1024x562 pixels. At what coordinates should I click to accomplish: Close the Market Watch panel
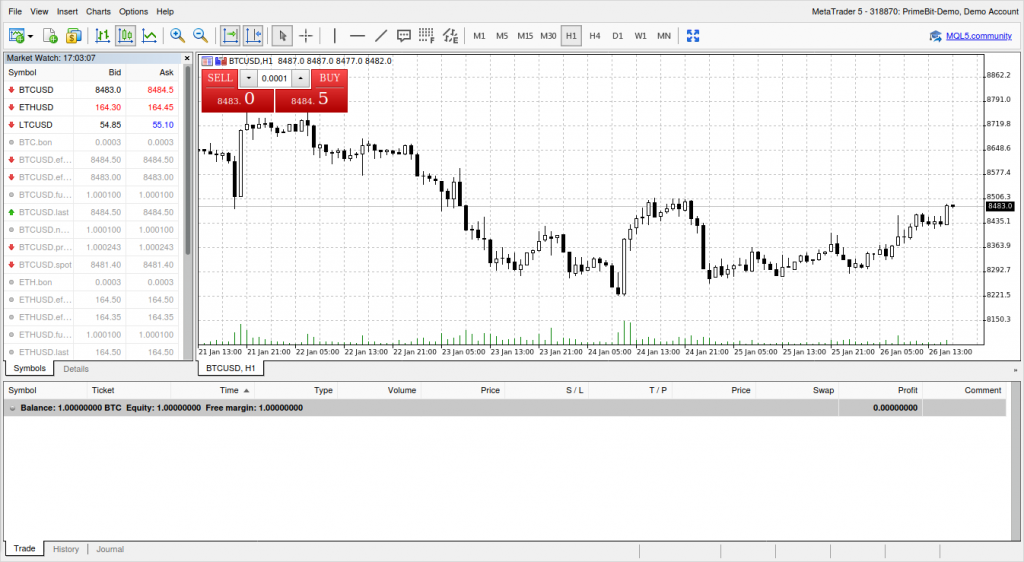coord(187,58)
